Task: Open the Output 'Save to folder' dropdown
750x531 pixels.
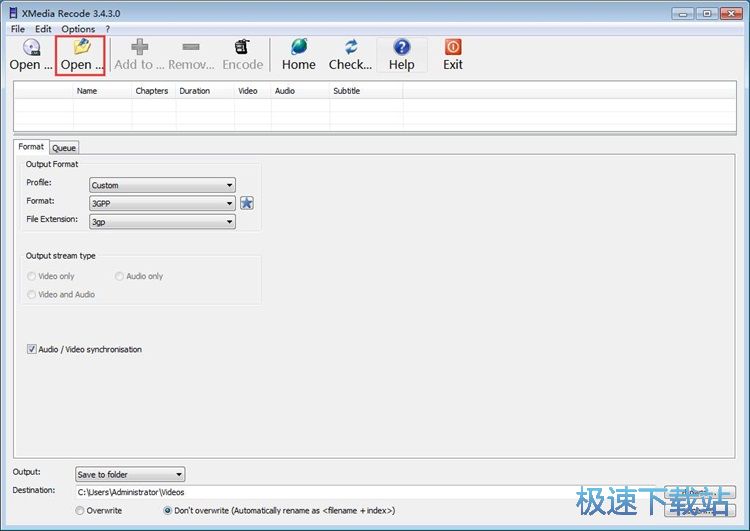Action: point(130,474)
